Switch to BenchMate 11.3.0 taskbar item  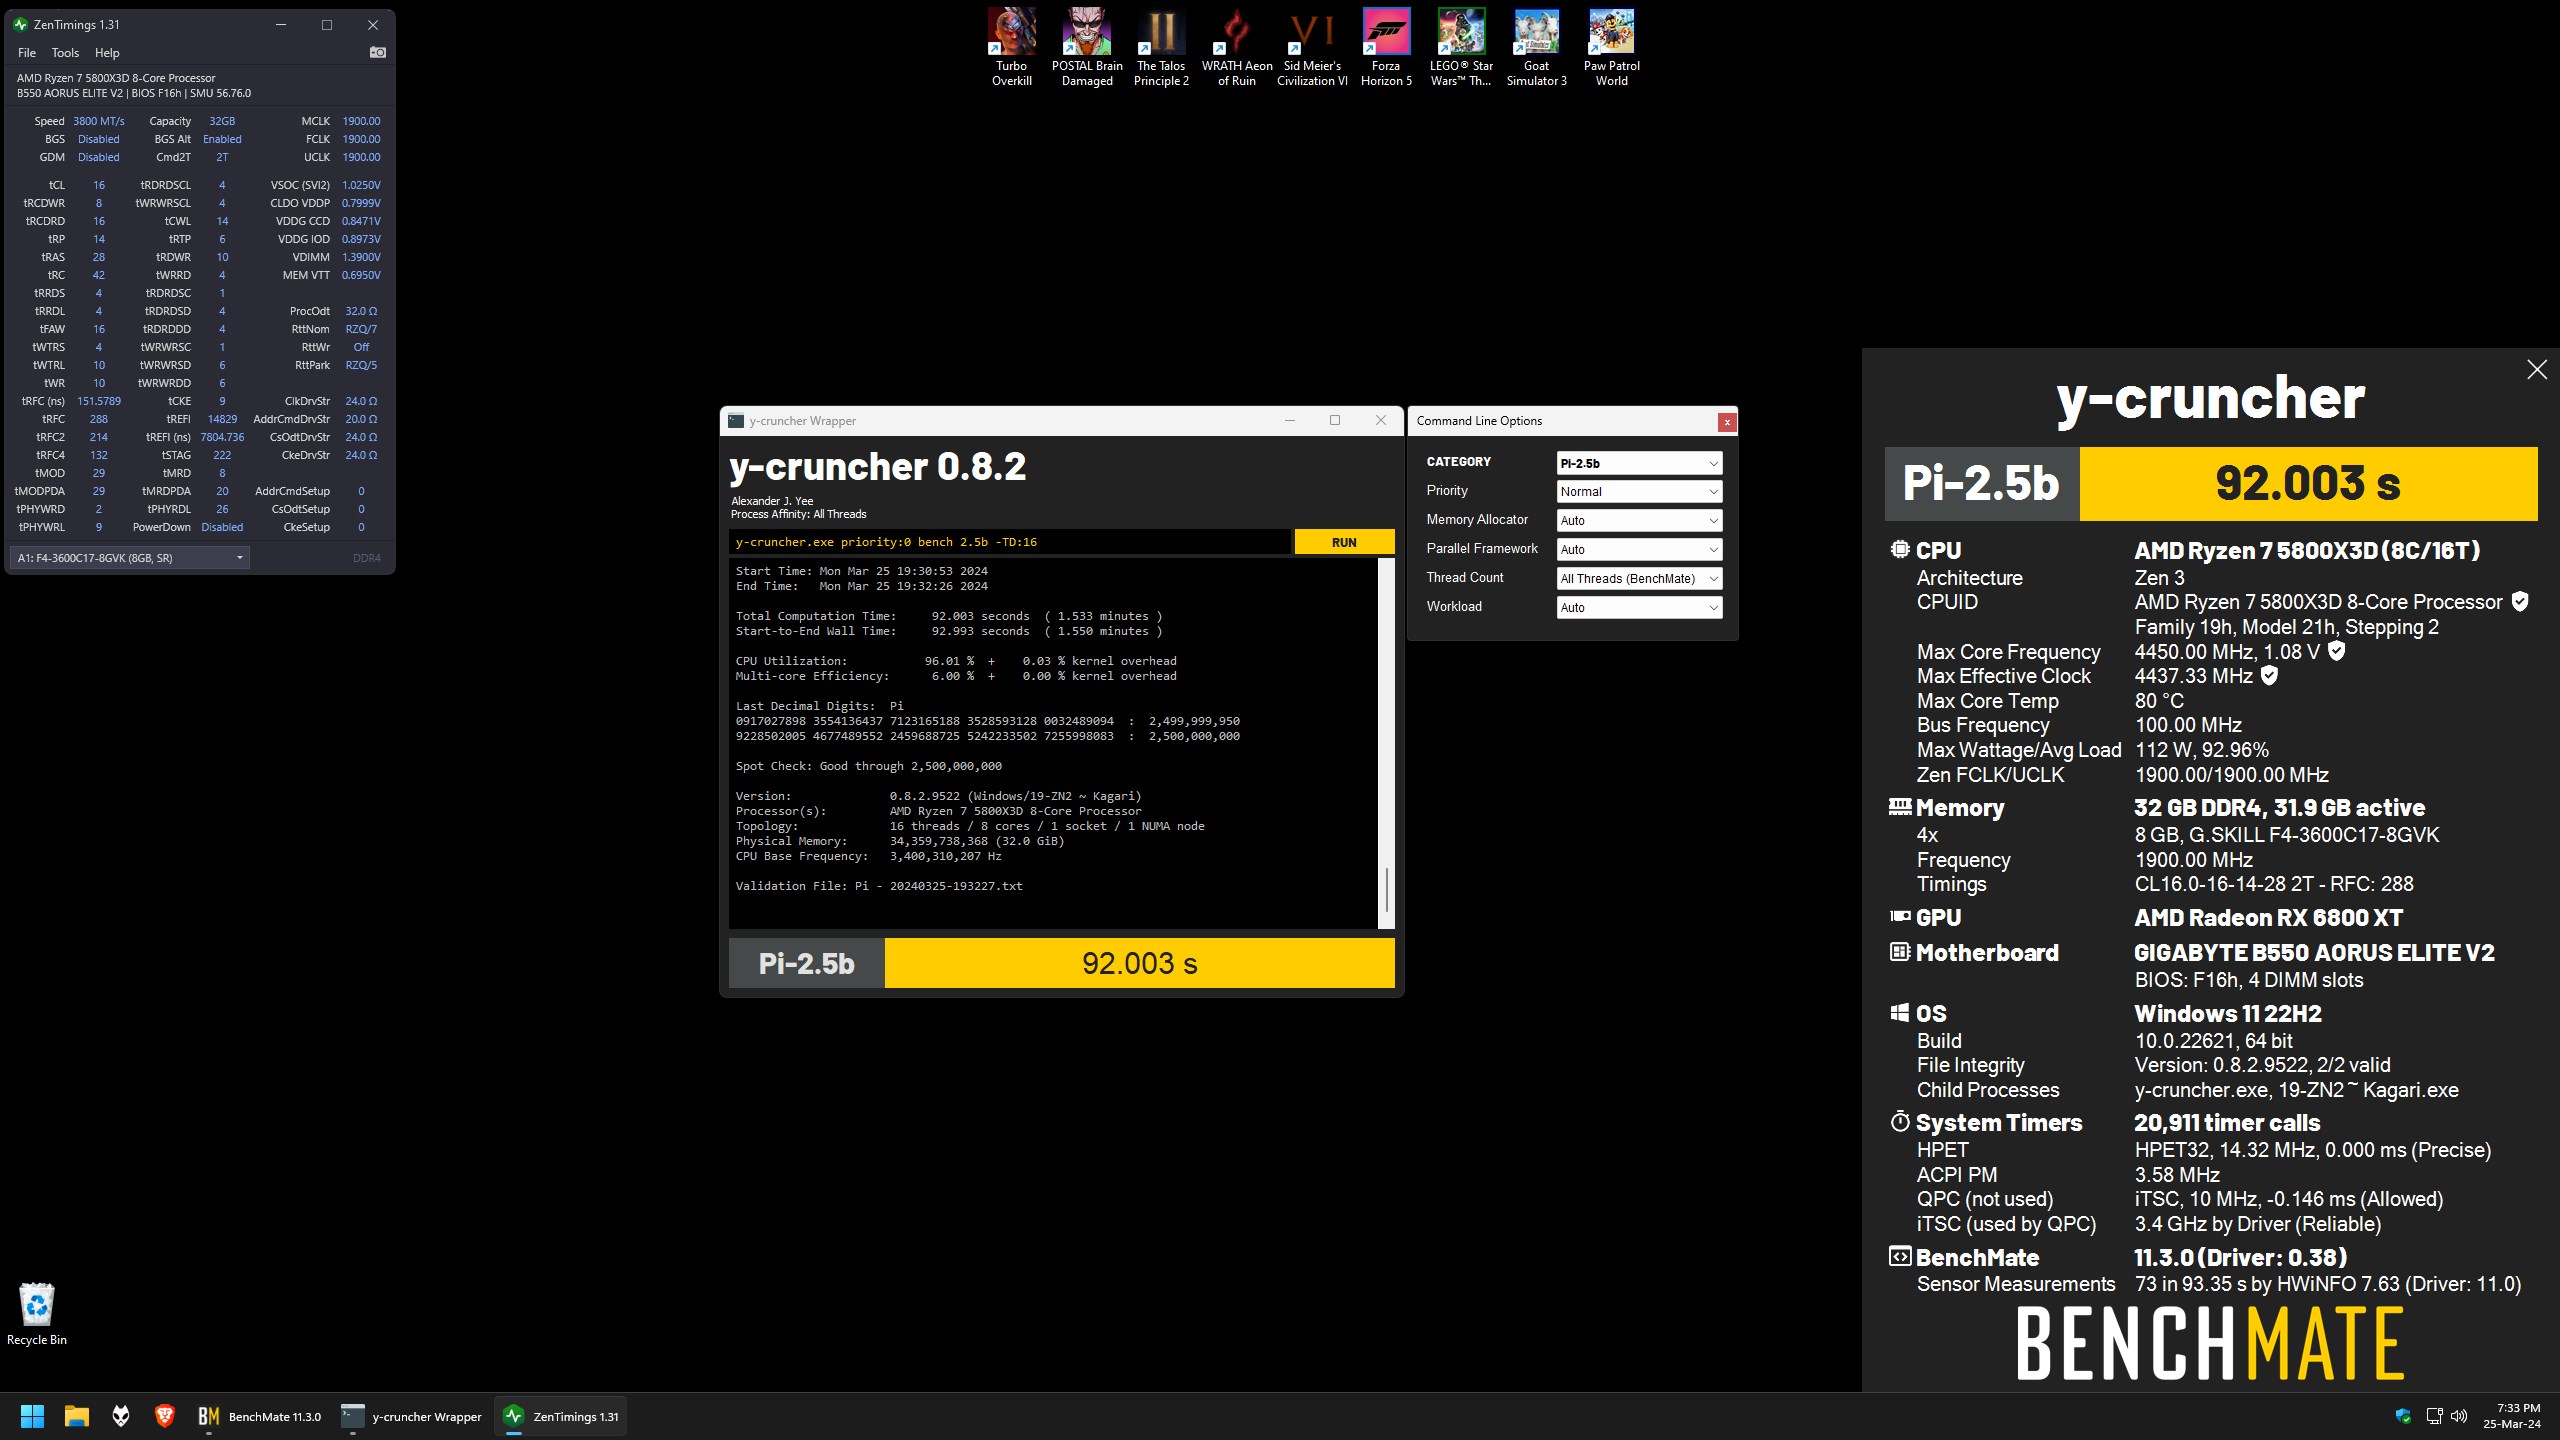(260, 1416)
